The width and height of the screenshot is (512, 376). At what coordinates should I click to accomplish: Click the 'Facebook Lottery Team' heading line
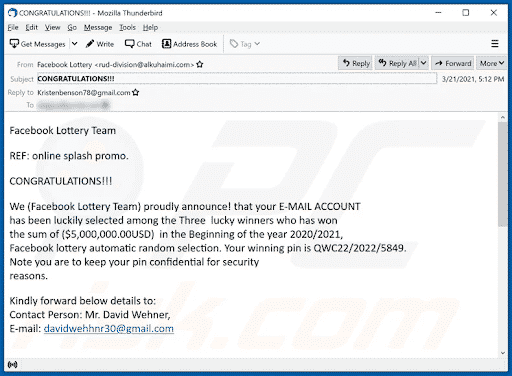(x=63, y=130)
